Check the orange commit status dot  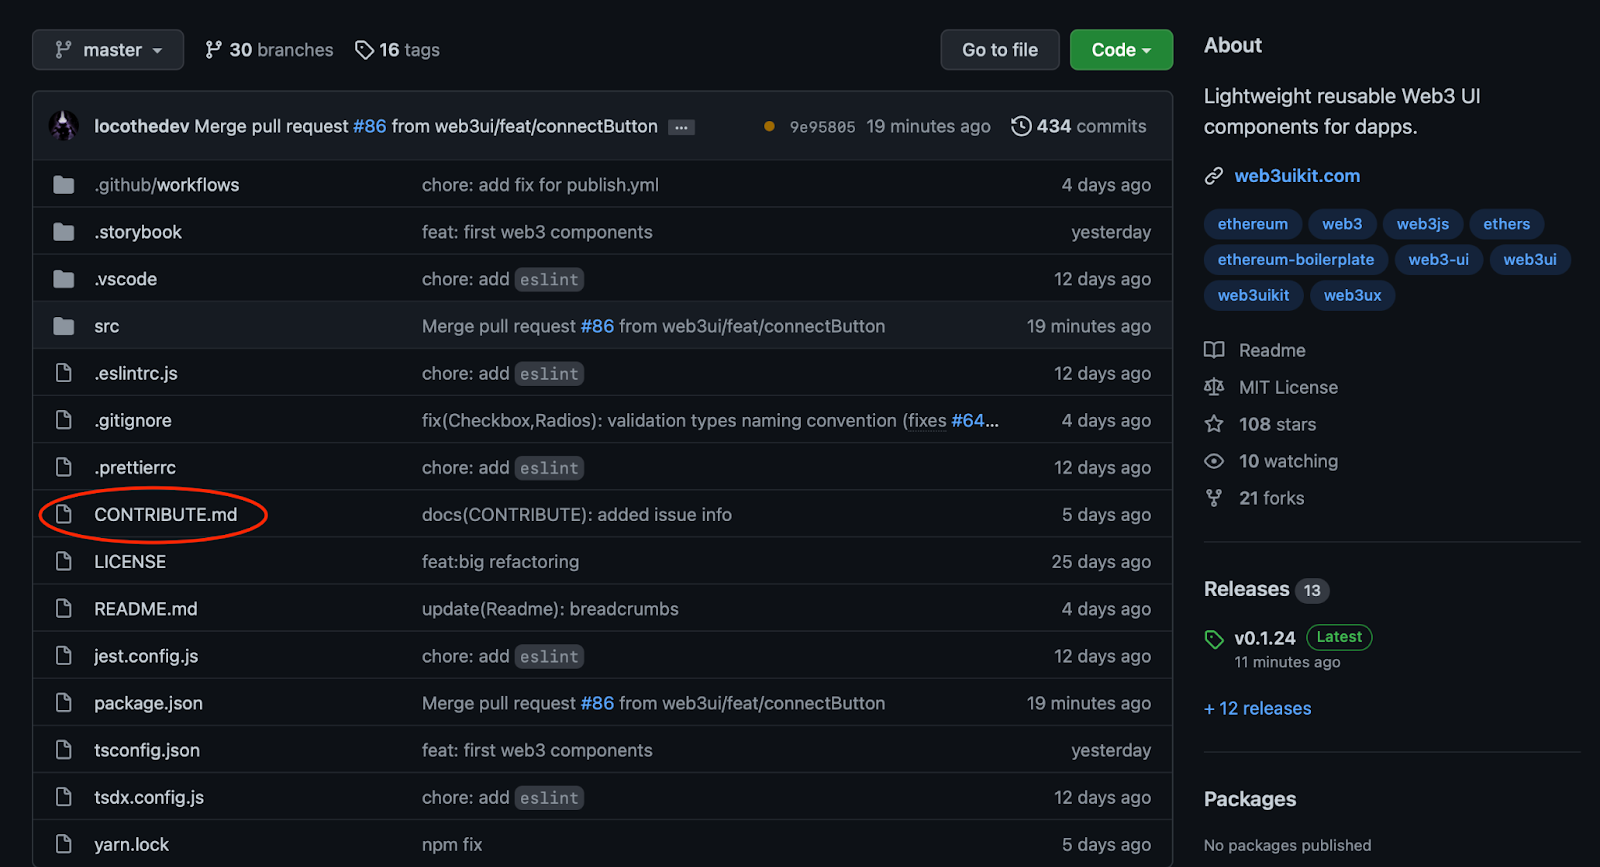[769, 126]
